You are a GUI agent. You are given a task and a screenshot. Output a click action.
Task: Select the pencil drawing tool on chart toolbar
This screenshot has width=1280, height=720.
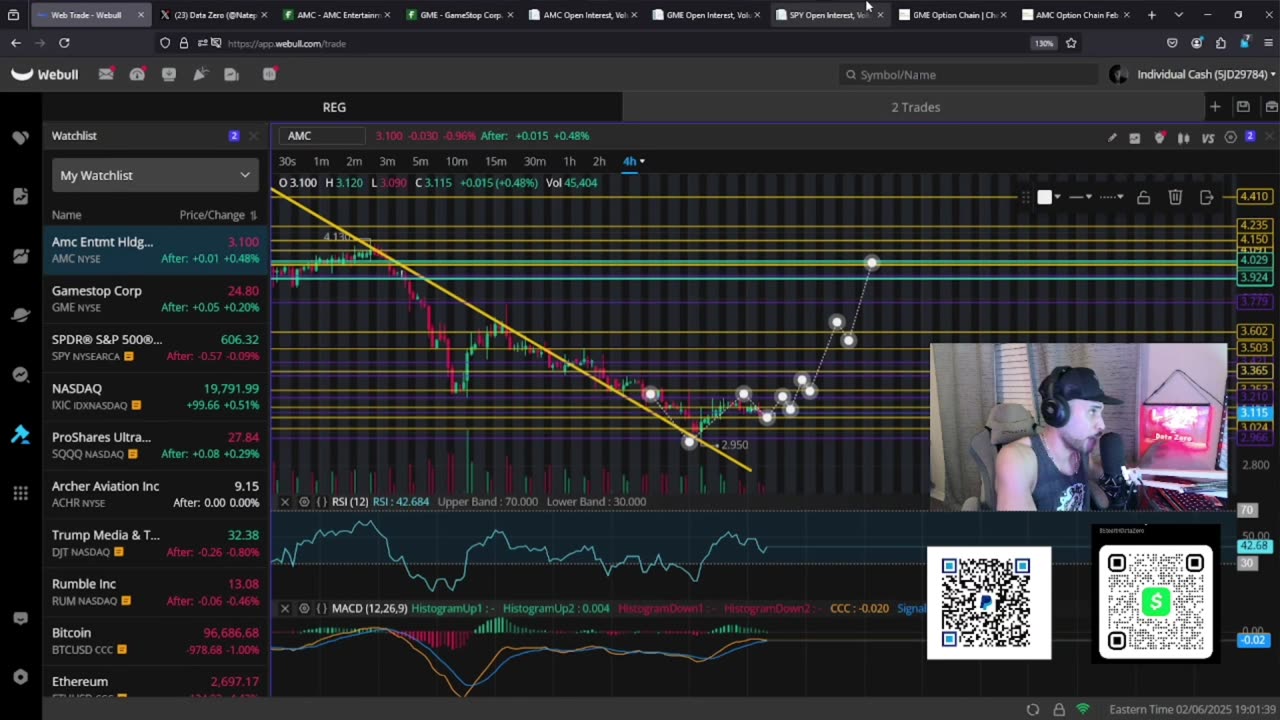pos(1112,138)
